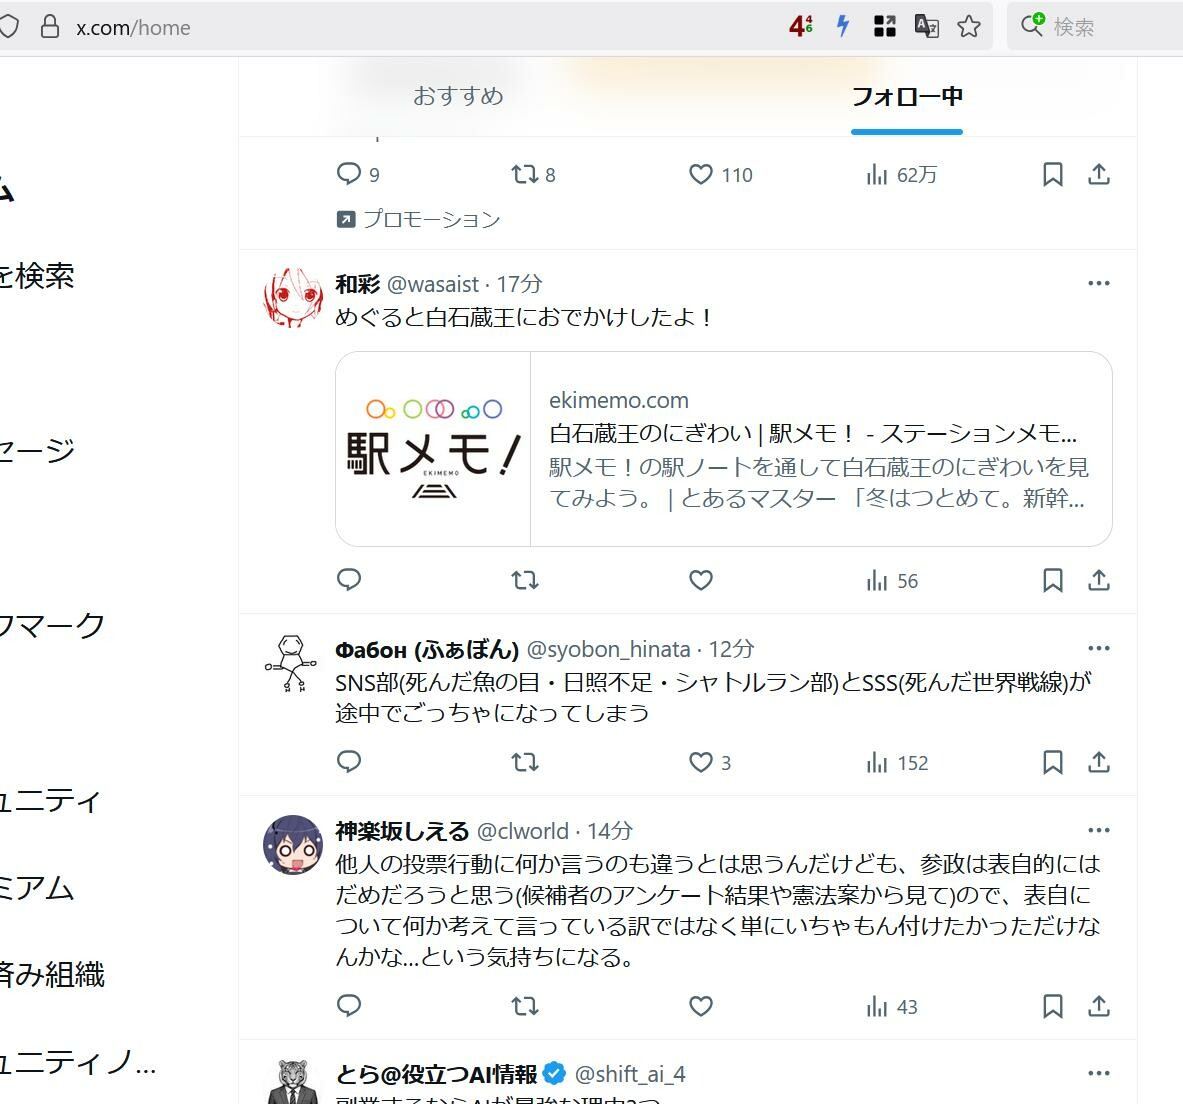Image resolution: width=1183 pixels, height=1104 pixels.
Task: View analytics showing 56 views
Action: (x=892, y=580)
